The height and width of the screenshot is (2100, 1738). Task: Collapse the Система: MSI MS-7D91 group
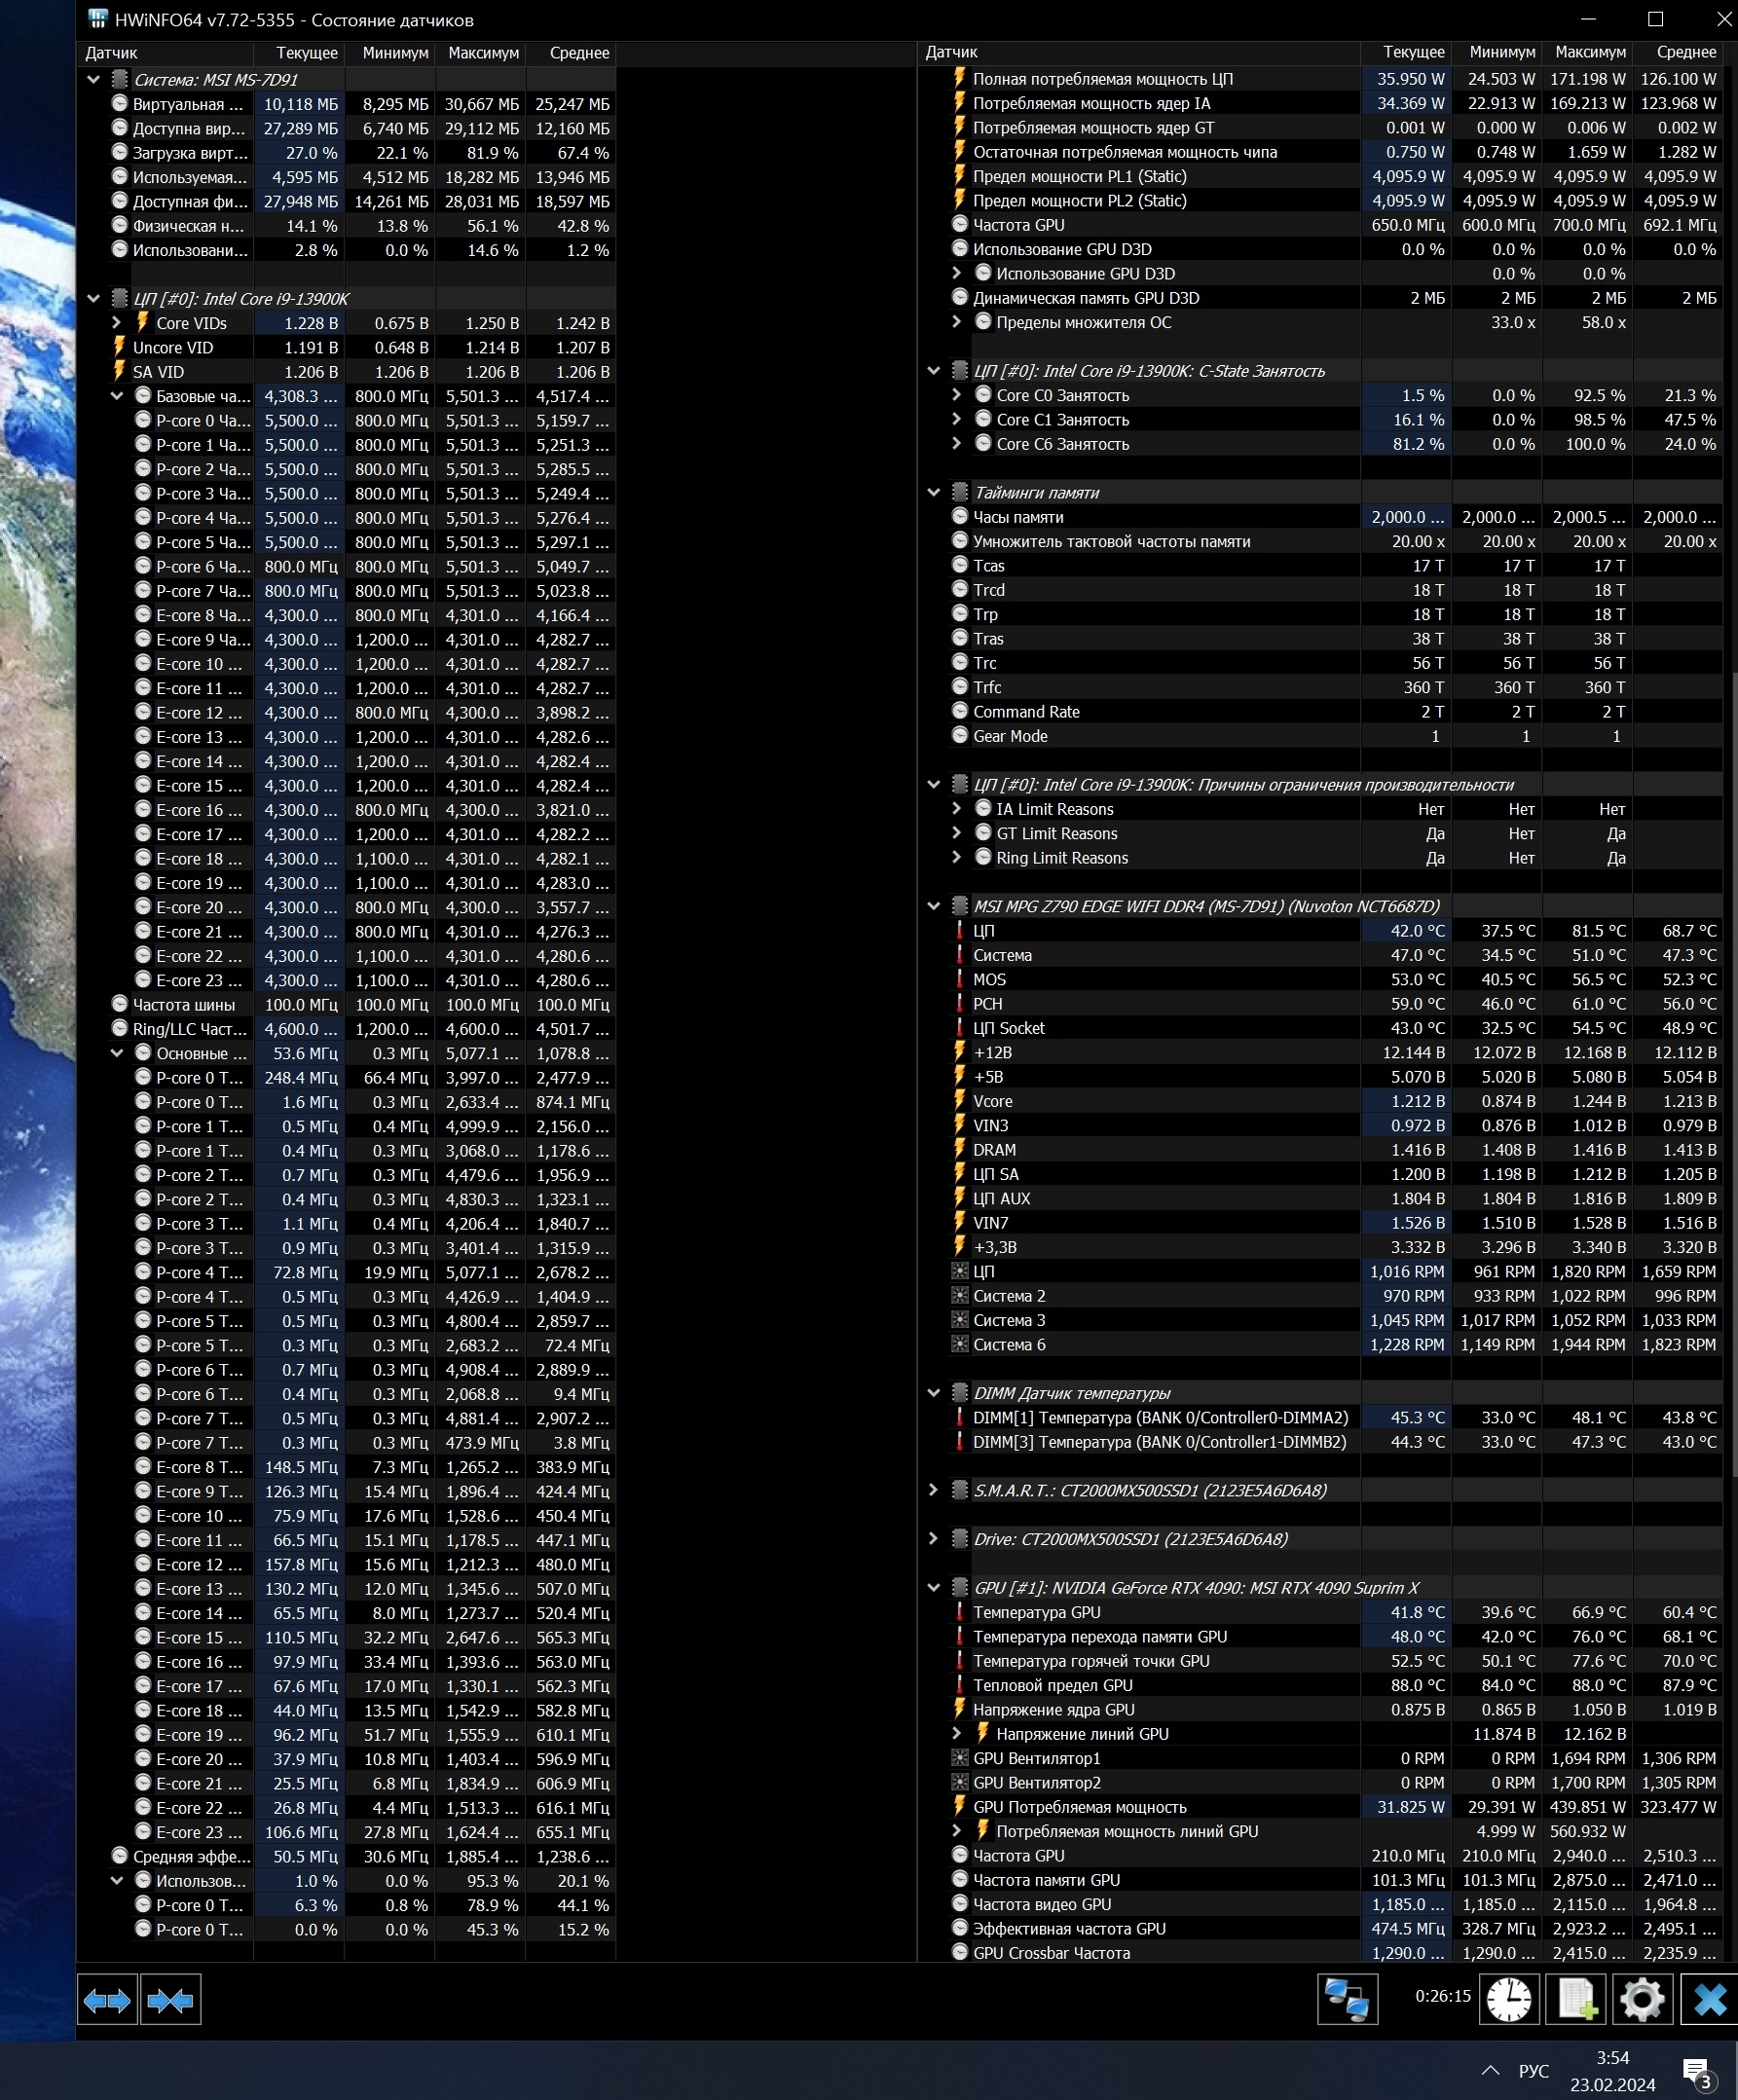[x=93, y=80]
